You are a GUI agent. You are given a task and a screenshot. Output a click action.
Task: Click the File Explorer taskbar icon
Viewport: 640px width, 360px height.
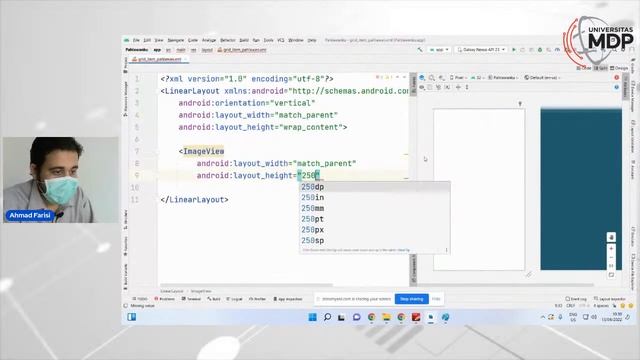pyautogui.click(x=386, y=317)
